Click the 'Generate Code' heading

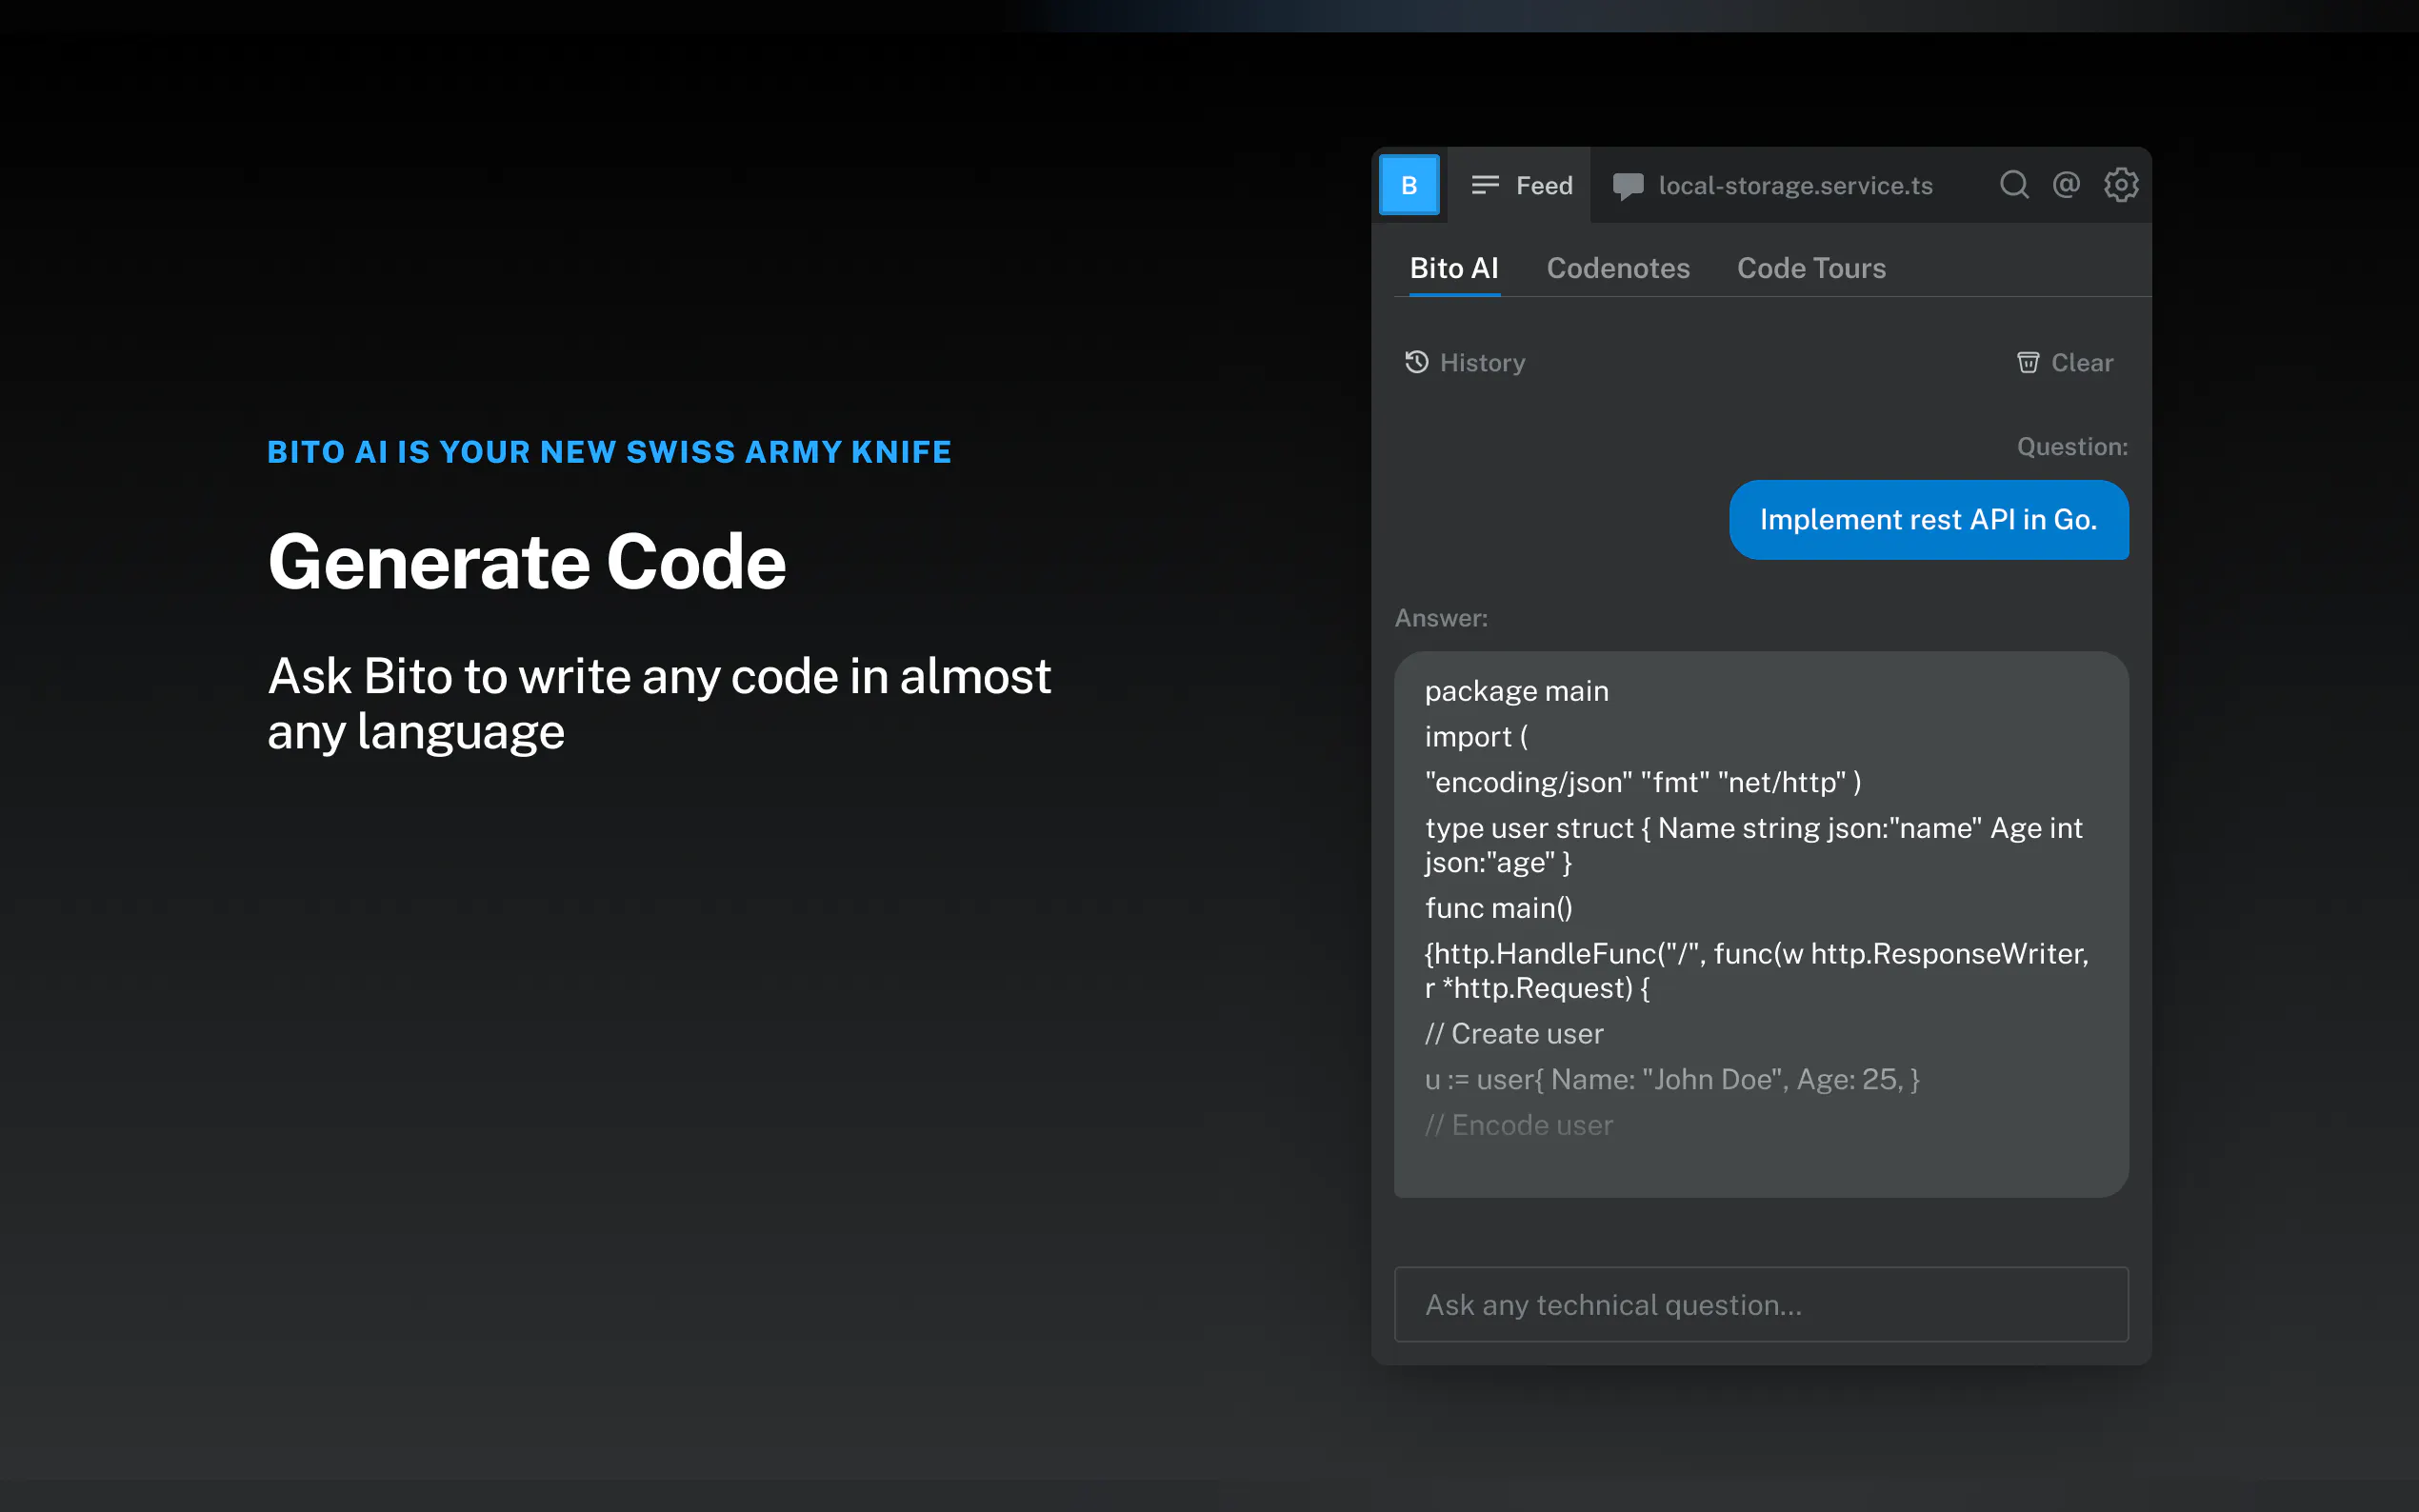point(527,562)
